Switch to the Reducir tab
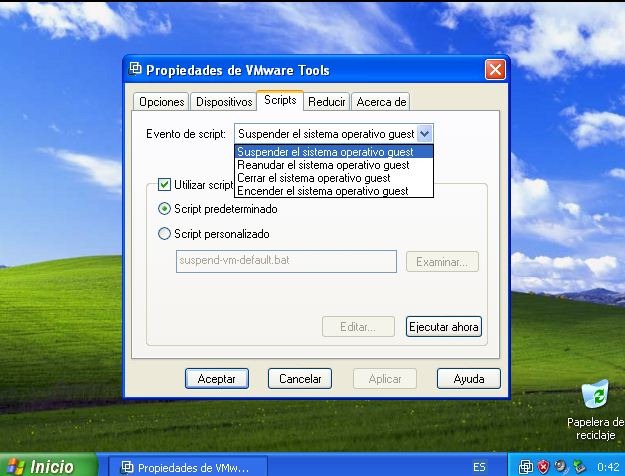Image resolution: width=625 pixels, height=476 pixels. 326,102
